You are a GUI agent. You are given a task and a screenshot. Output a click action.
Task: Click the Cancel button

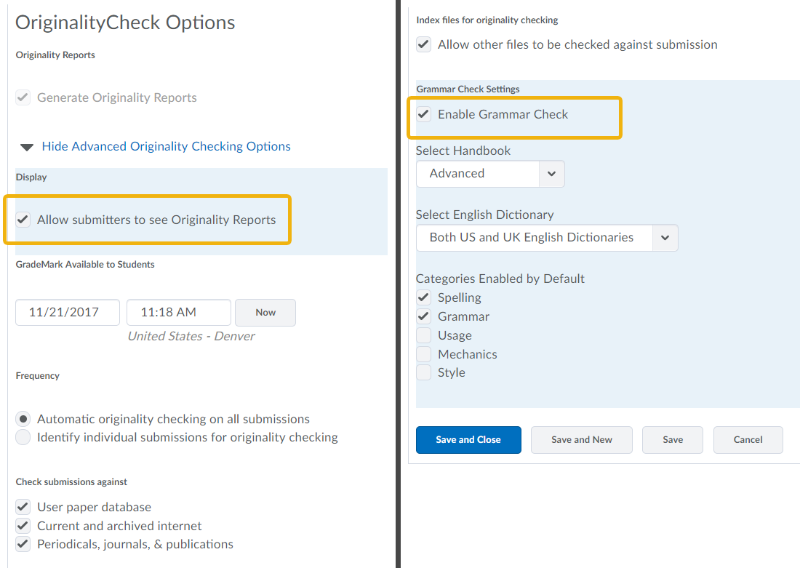pos(748,440)
